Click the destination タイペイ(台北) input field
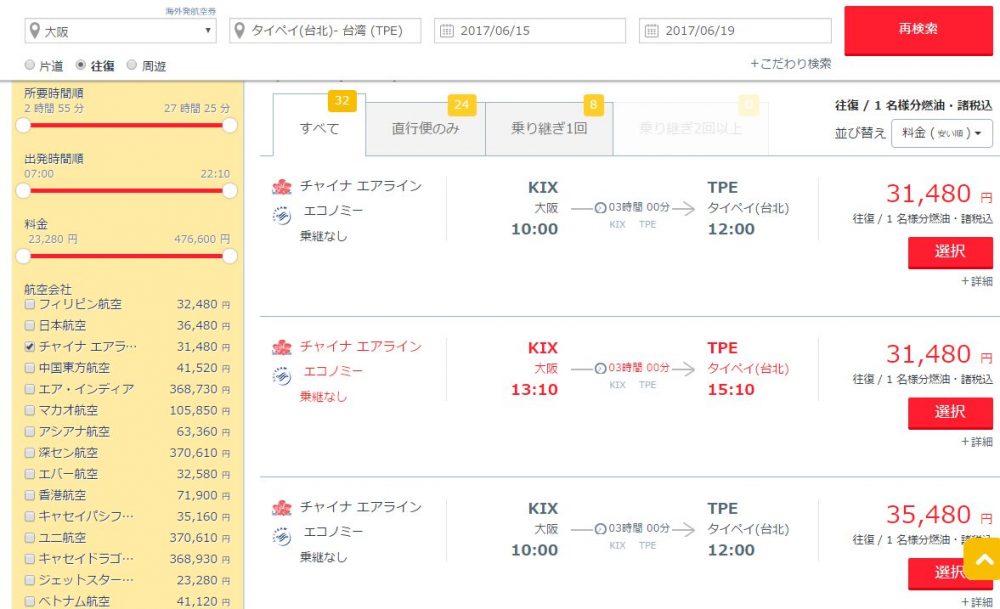 click(325, 31)
